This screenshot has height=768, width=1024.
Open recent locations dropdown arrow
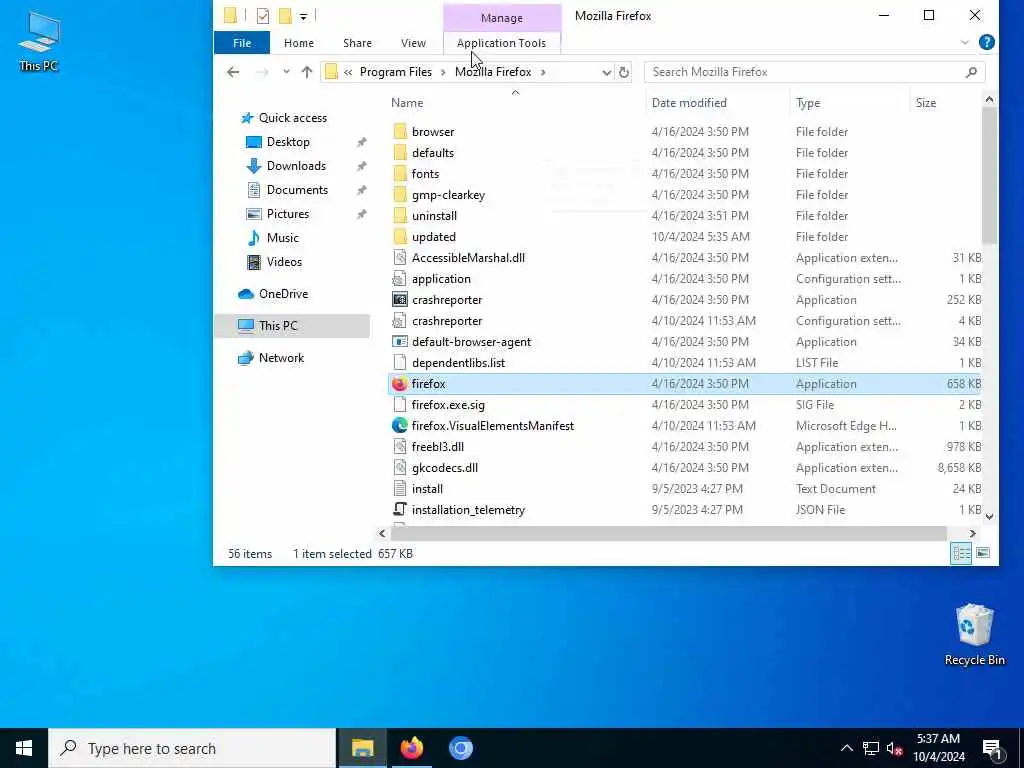coord(286,72)
